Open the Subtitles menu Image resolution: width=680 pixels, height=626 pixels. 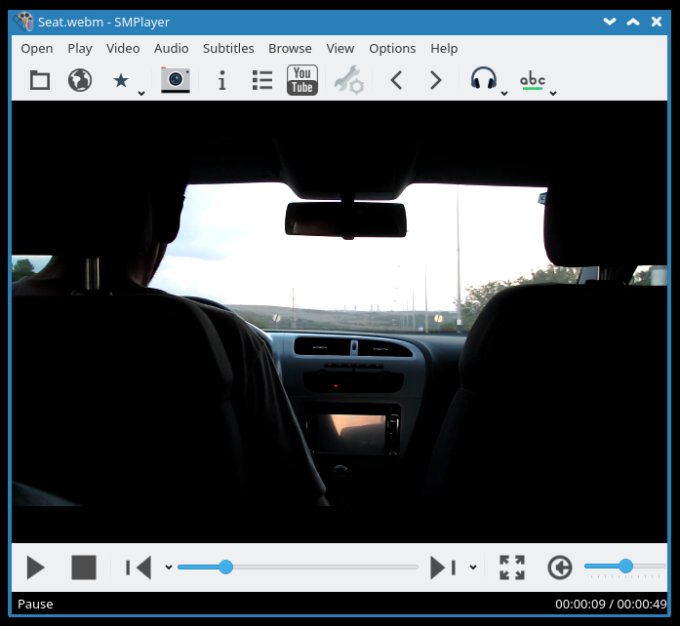point(228,48)
